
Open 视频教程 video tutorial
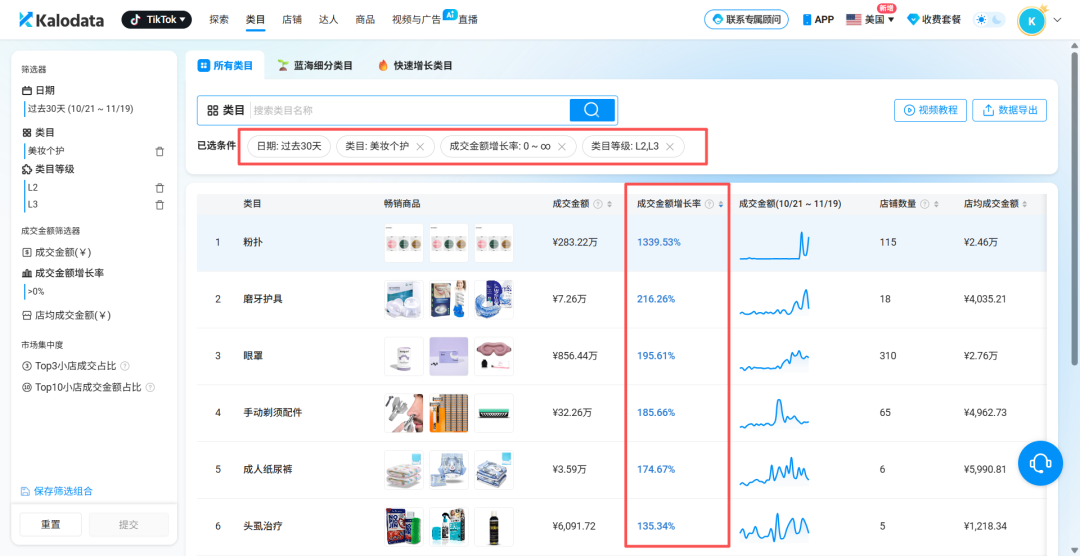(x=931, y=110)
